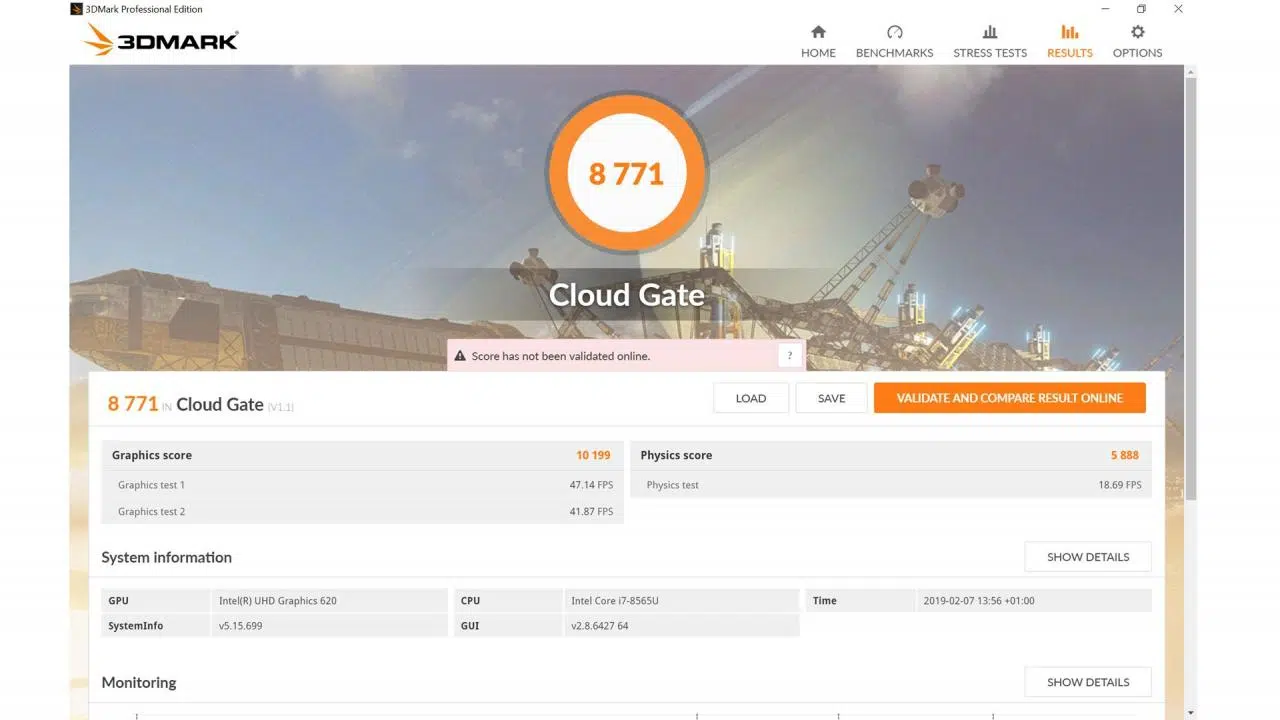Click the Score has not been validated message
1280x720 pixels.
point(562,356)
